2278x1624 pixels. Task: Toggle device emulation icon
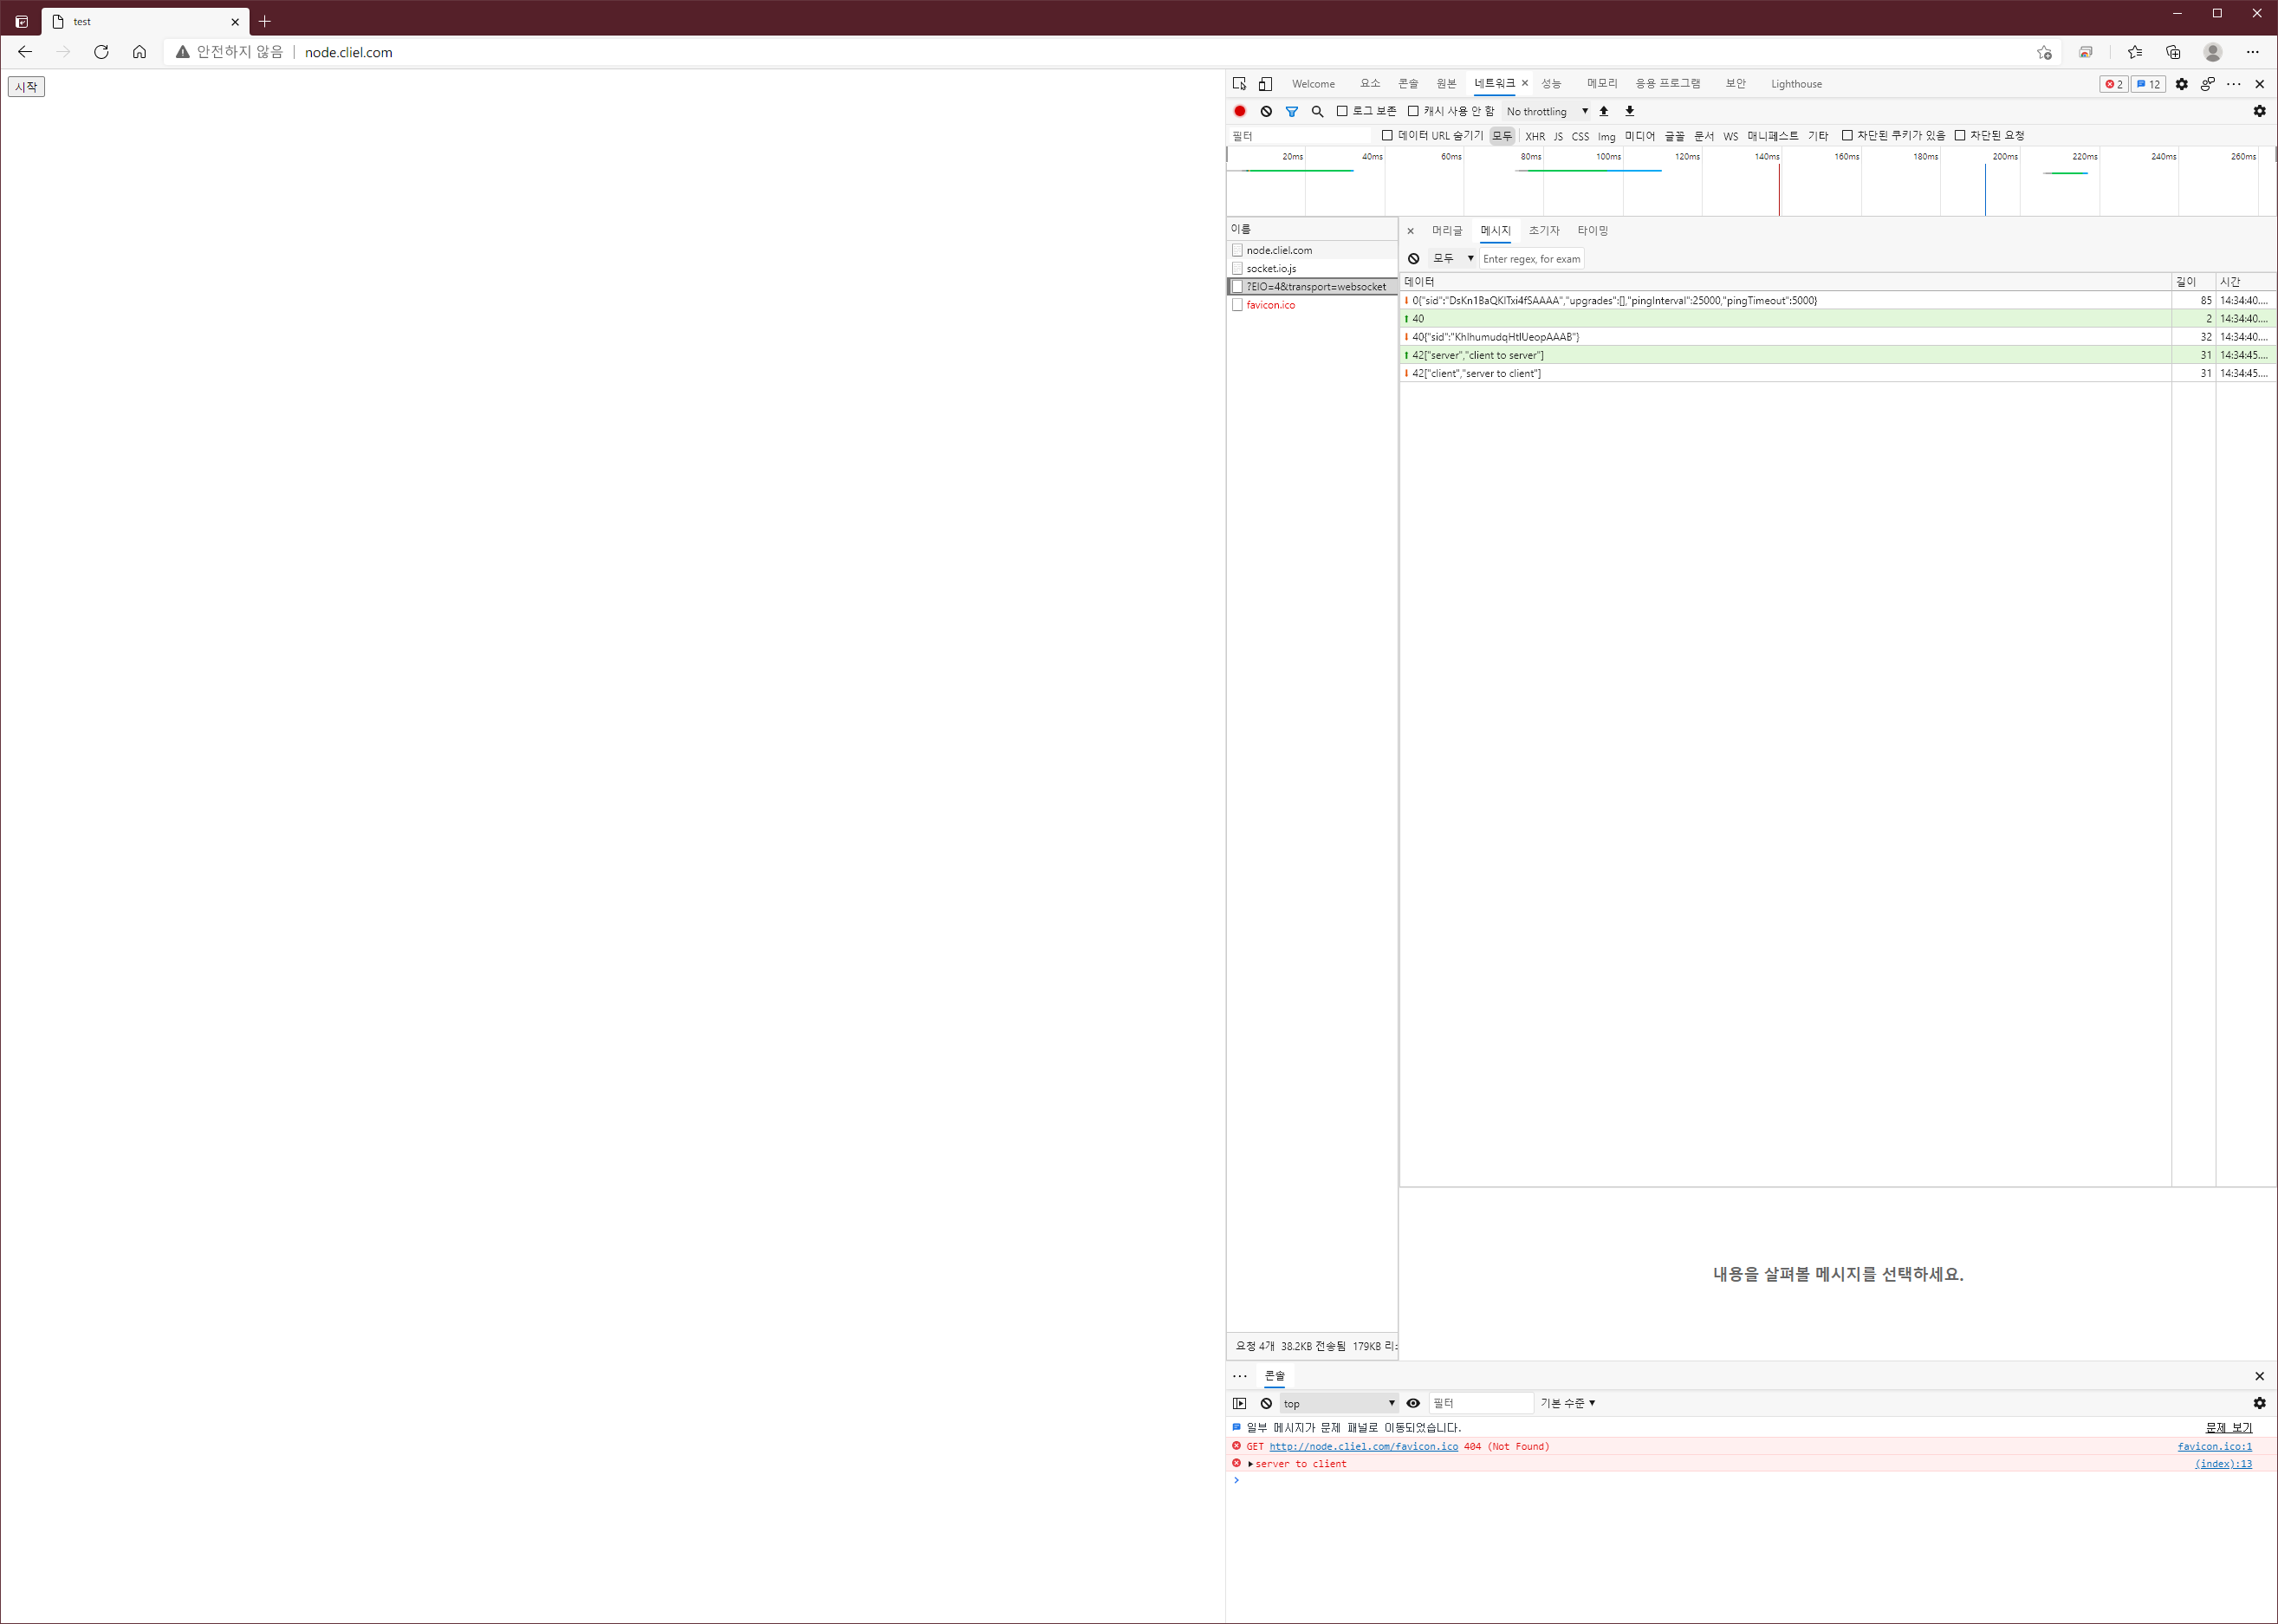click(x=1265, y=84)
